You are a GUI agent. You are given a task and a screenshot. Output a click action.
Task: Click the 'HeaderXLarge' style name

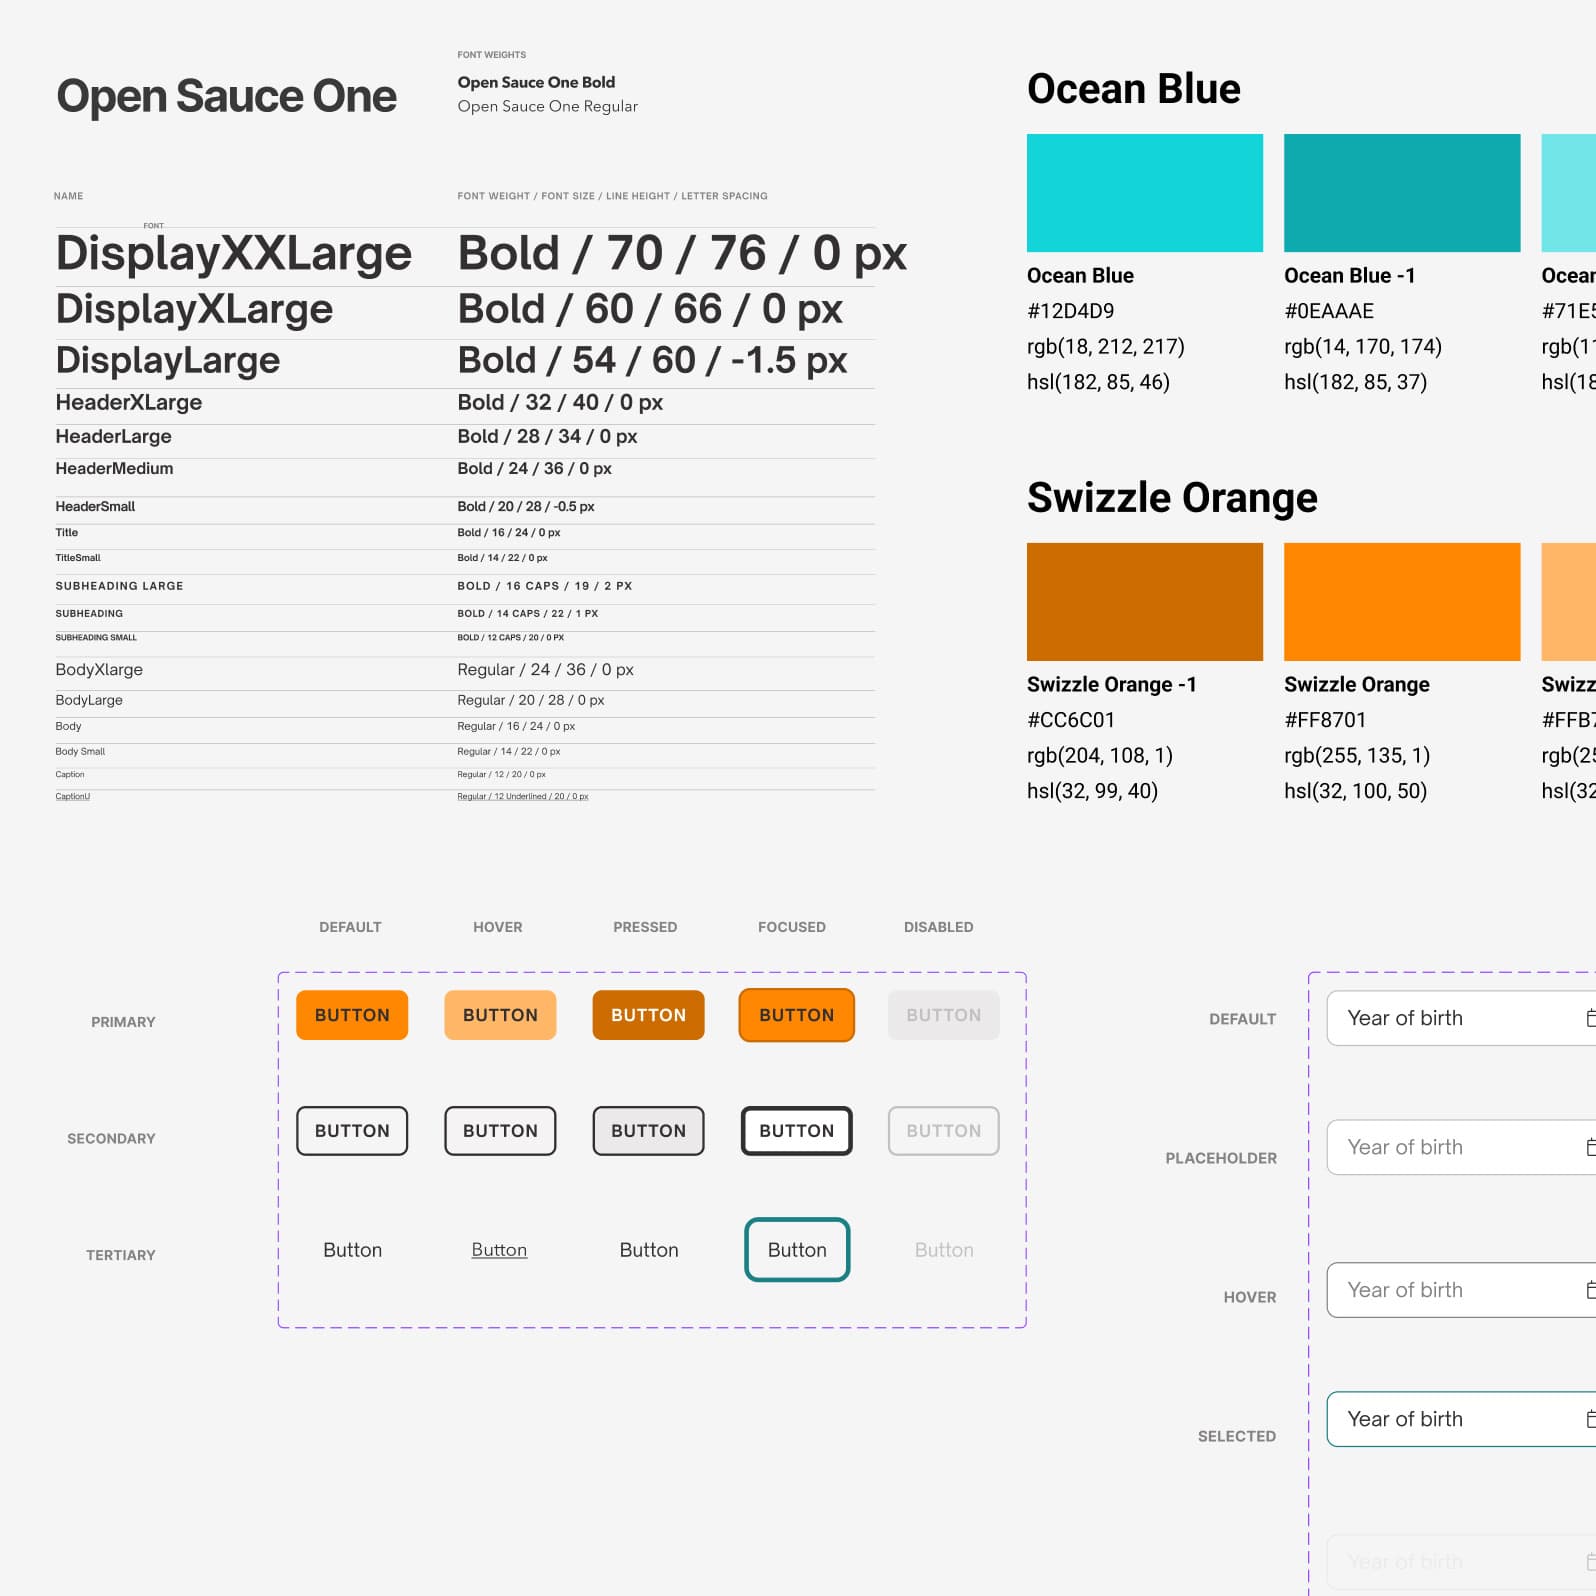pos(129,402)
